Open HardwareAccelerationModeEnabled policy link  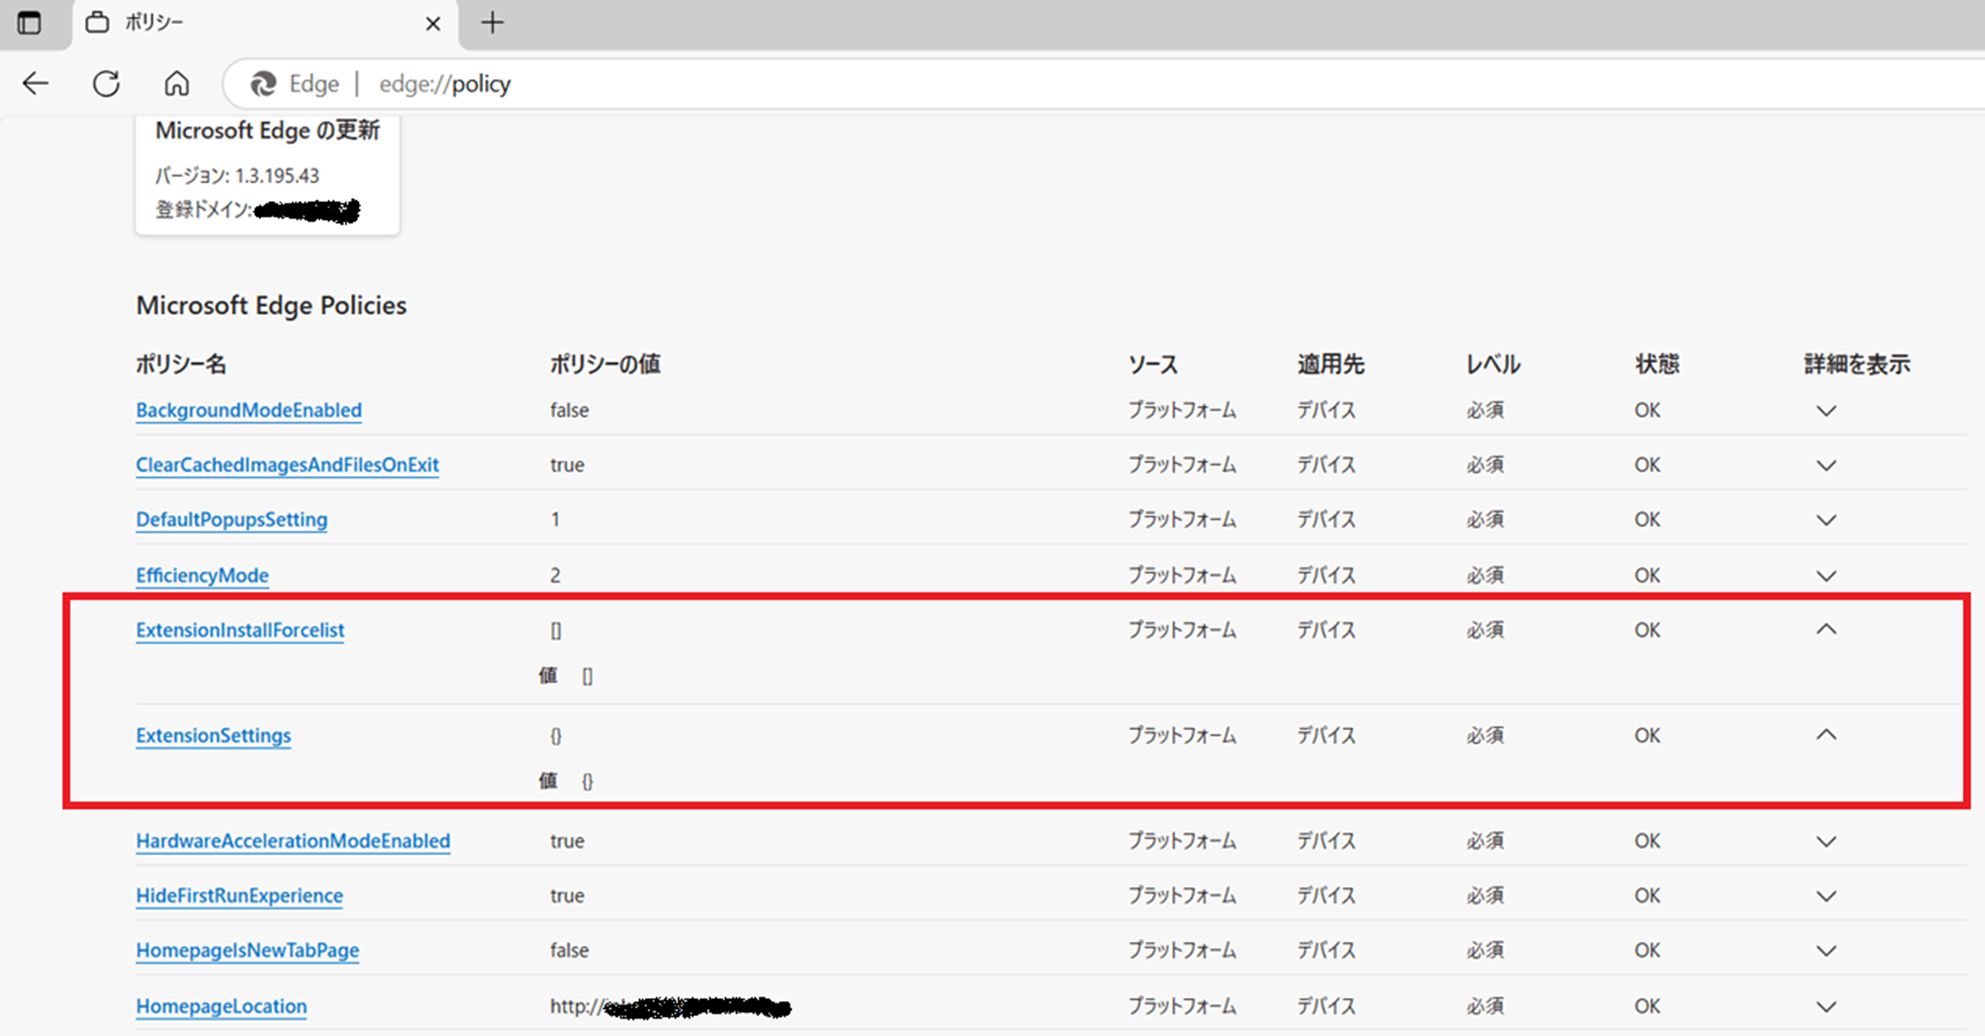(293, 841)
